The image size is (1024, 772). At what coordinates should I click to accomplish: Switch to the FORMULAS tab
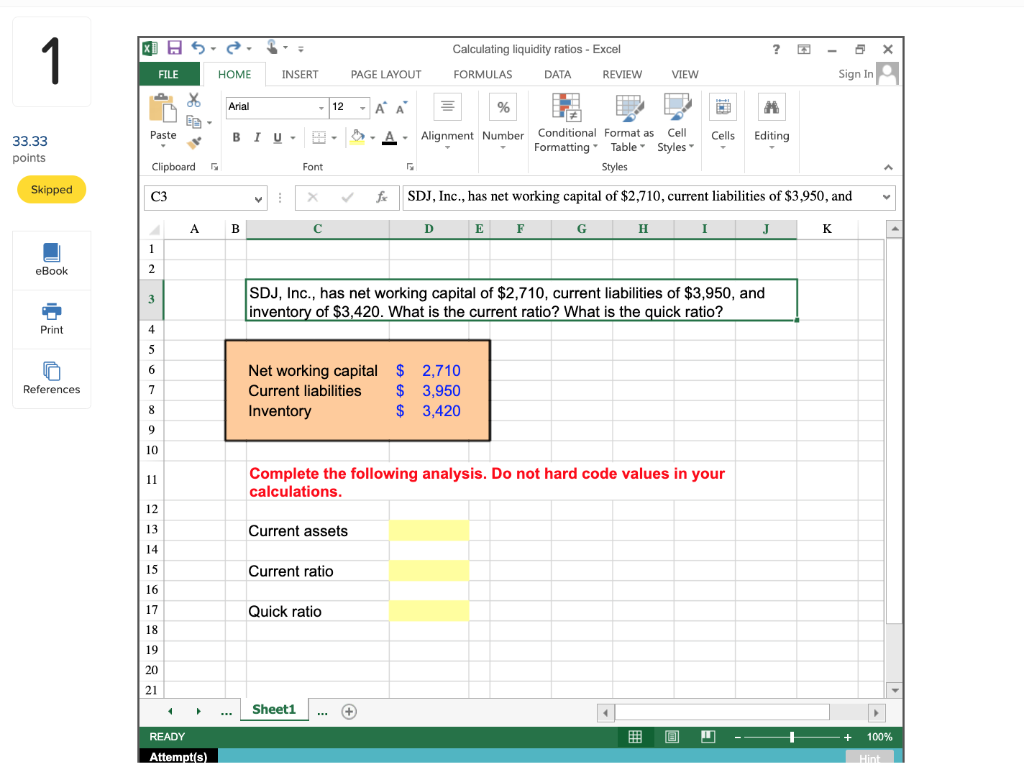483,74
